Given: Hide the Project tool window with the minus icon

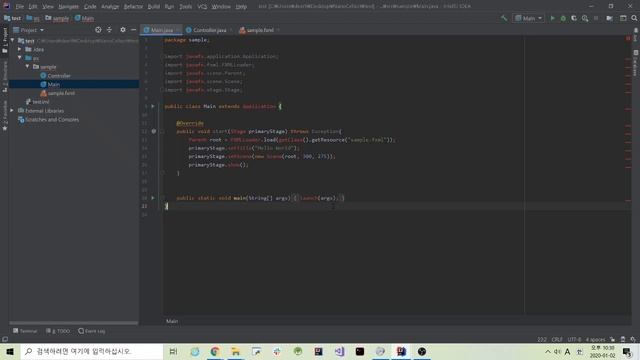Looking at the screenshot, I should (133, 30).
